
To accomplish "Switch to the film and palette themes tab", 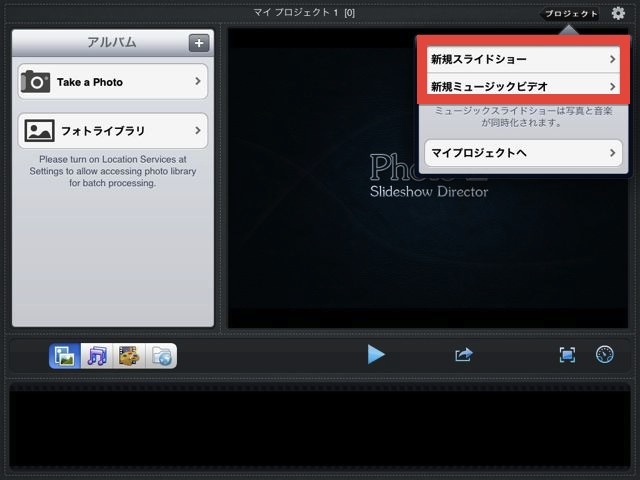I will 129,356.
